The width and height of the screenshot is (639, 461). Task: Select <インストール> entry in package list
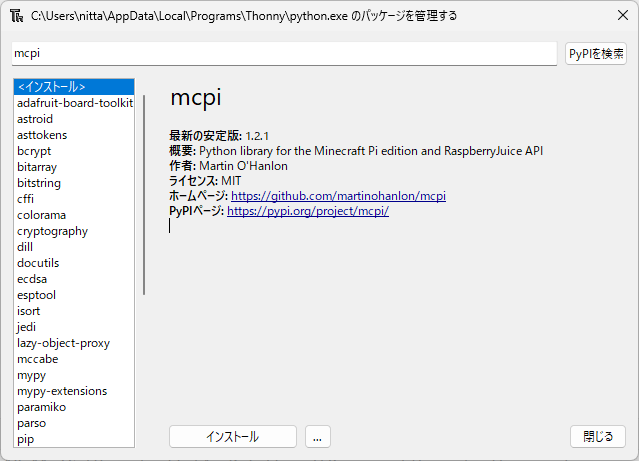pos(51,87)
